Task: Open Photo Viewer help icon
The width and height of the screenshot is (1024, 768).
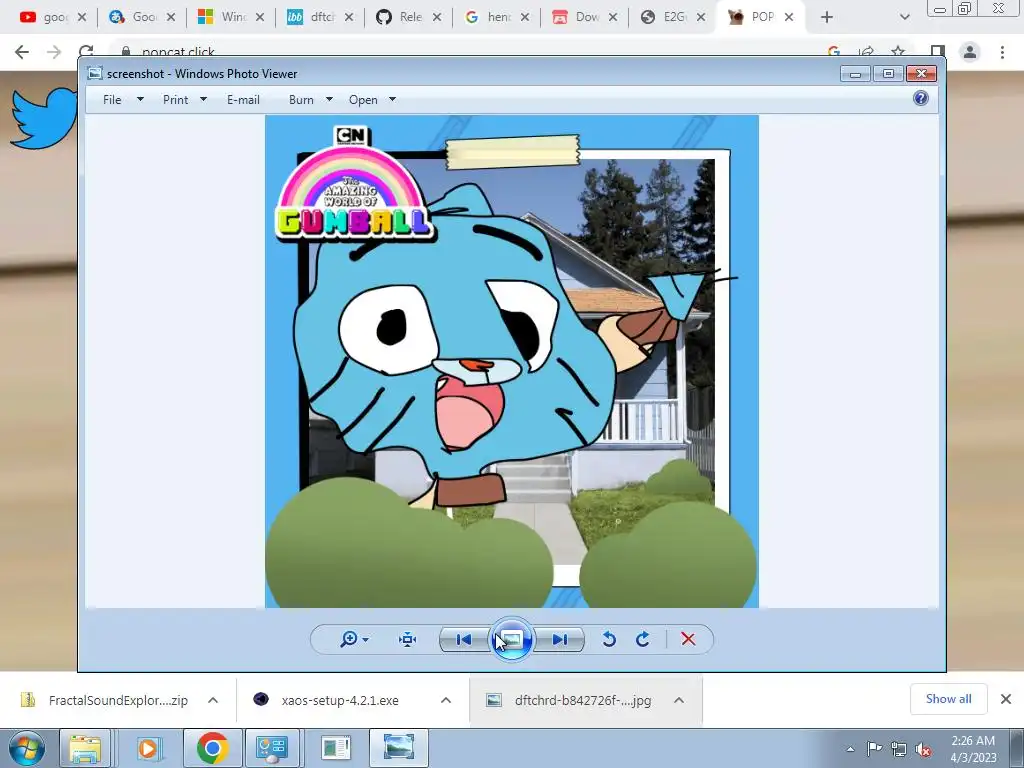Action: point(921,98)
